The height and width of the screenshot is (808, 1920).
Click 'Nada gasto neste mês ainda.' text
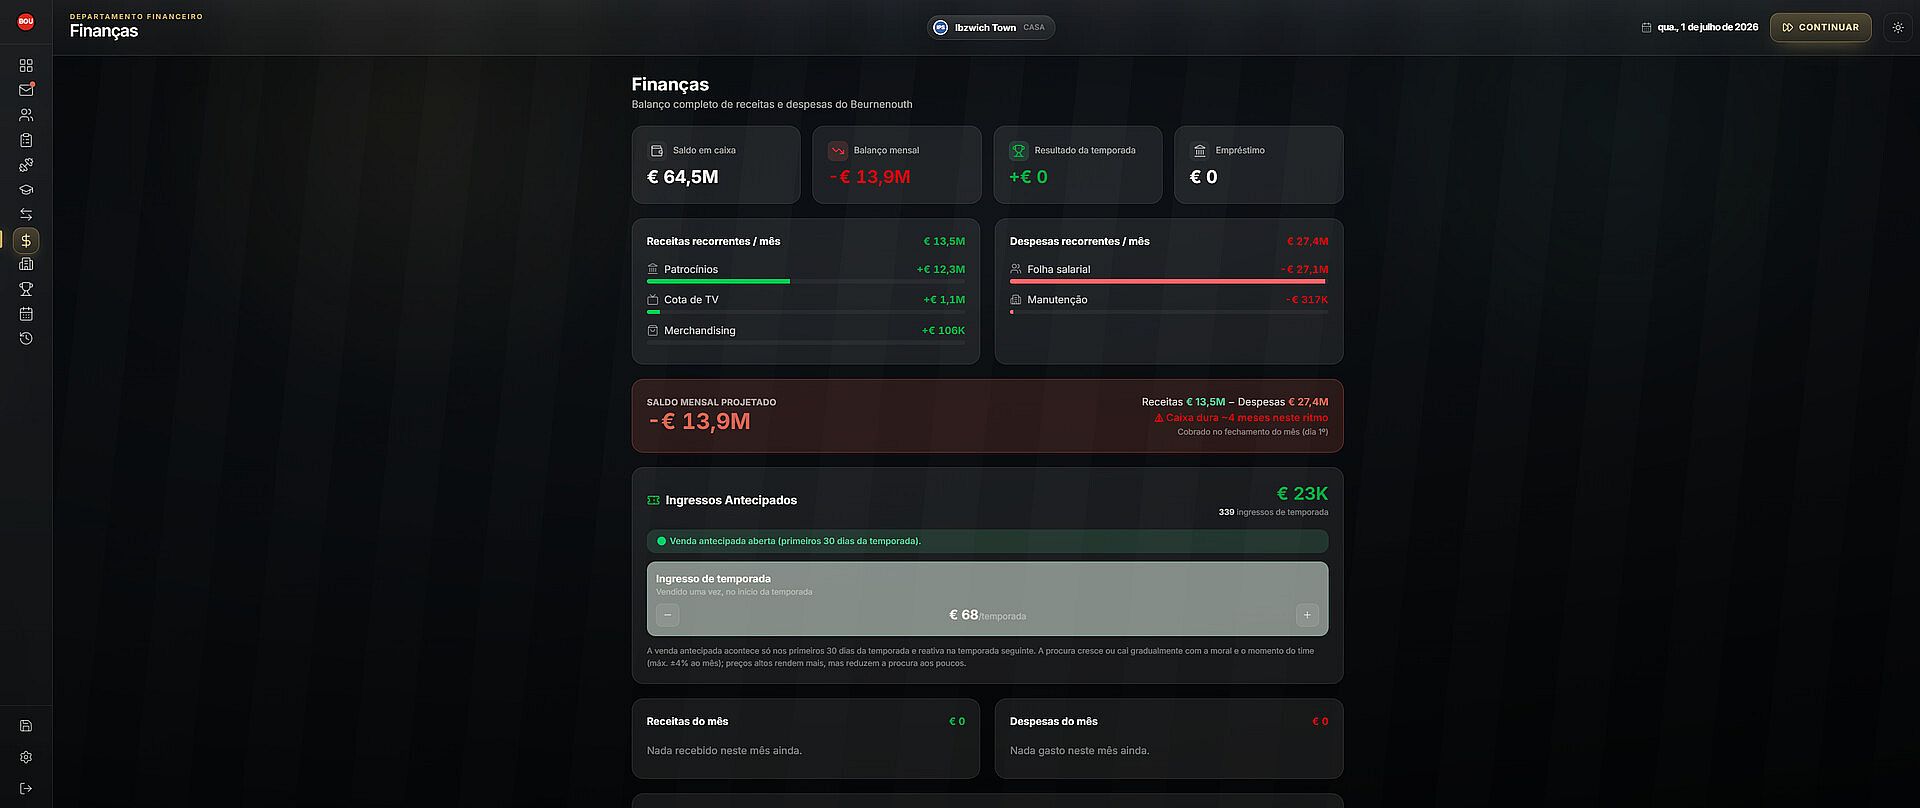pos(1079,751)
